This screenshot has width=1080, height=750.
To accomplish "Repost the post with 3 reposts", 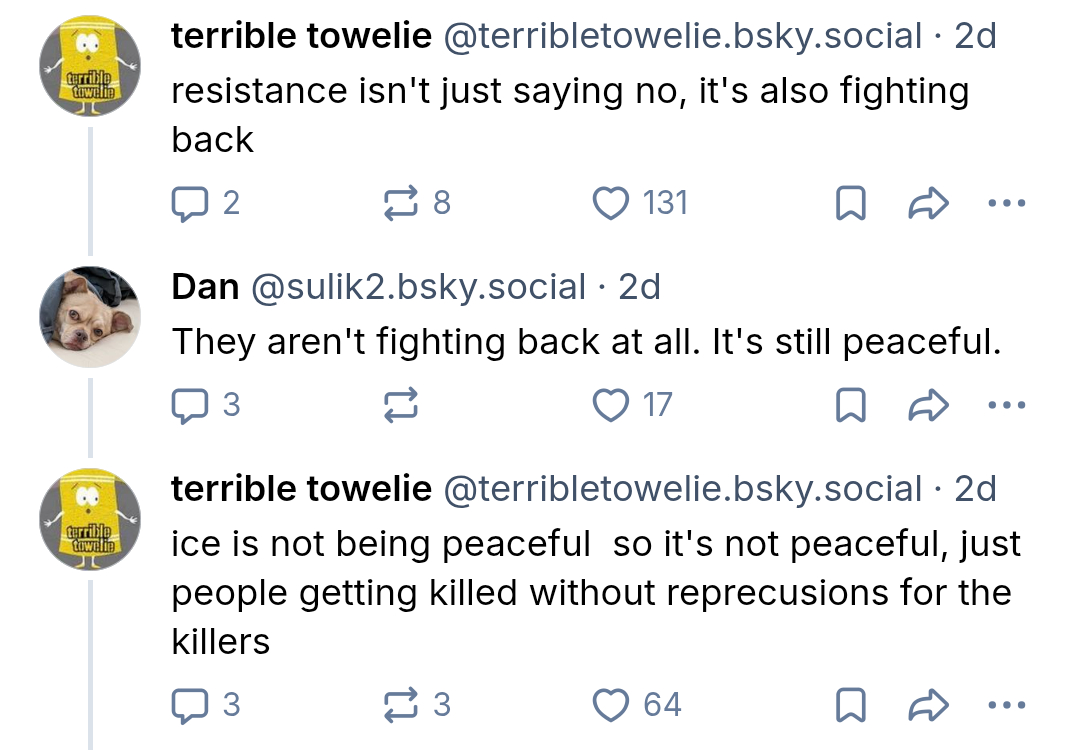I will pyautogui.click(x=402, y=705).
